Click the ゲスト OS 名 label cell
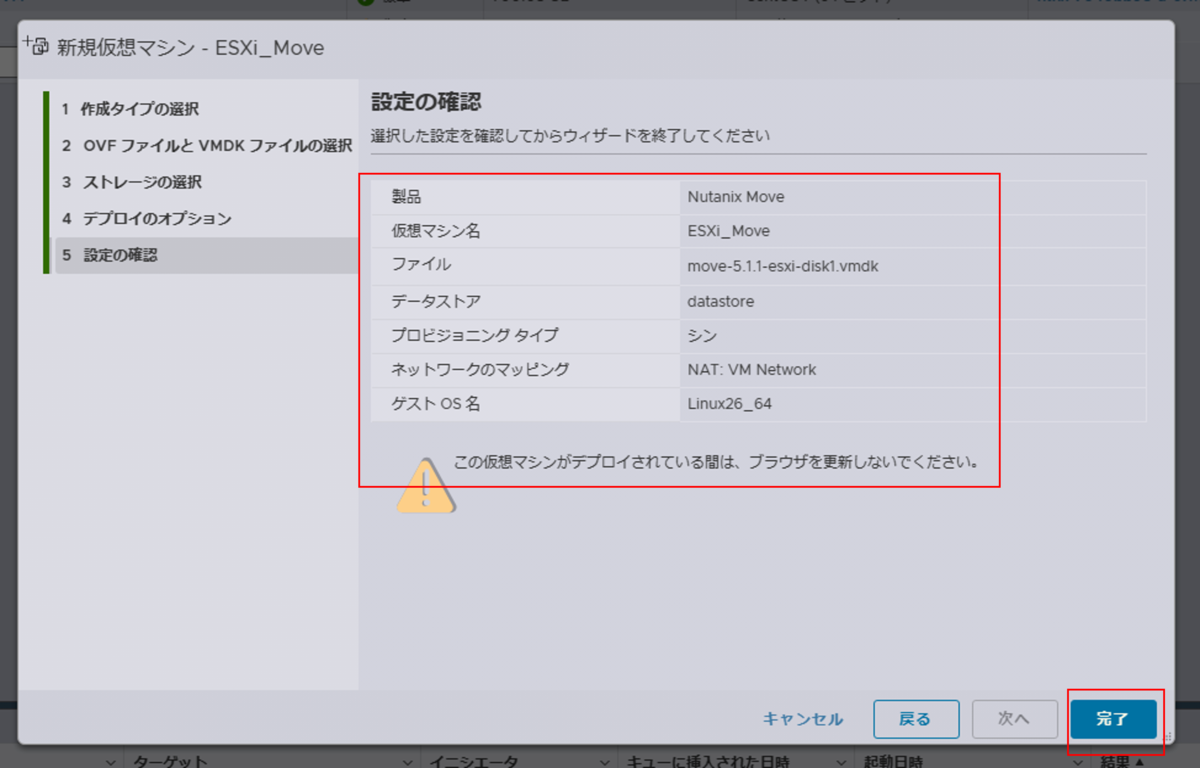This screenshot has height=768, width=1200. [x=525, y=405]
